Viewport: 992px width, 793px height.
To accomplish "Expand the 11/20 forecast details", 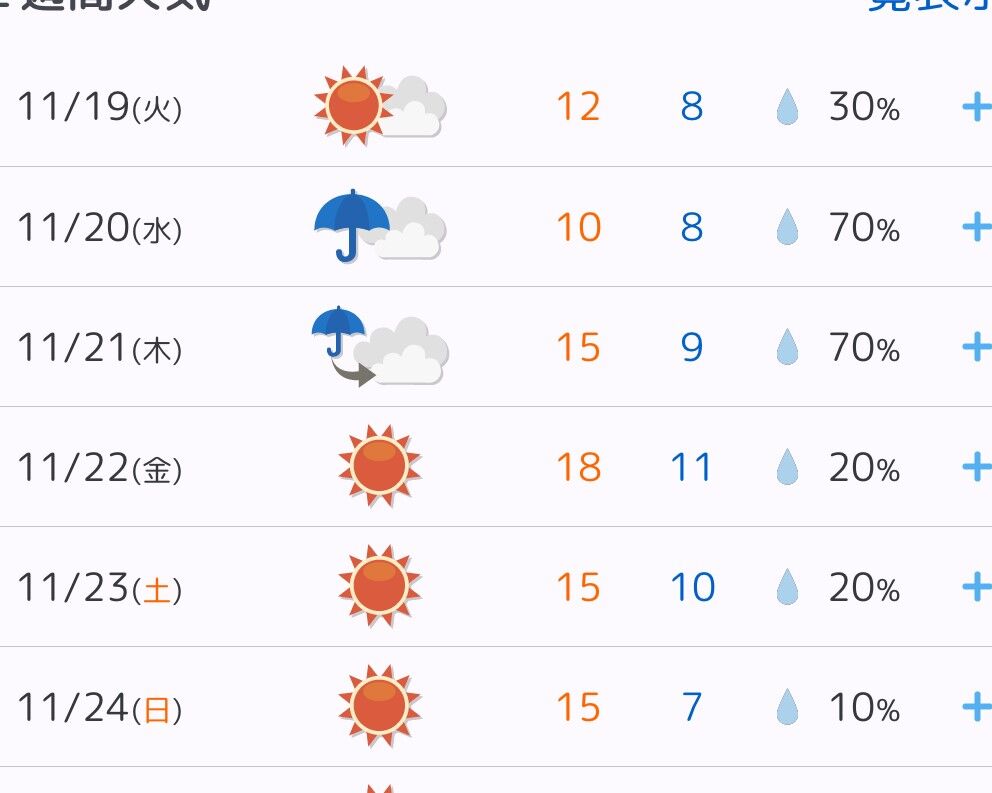I will (x=975, y=228).
